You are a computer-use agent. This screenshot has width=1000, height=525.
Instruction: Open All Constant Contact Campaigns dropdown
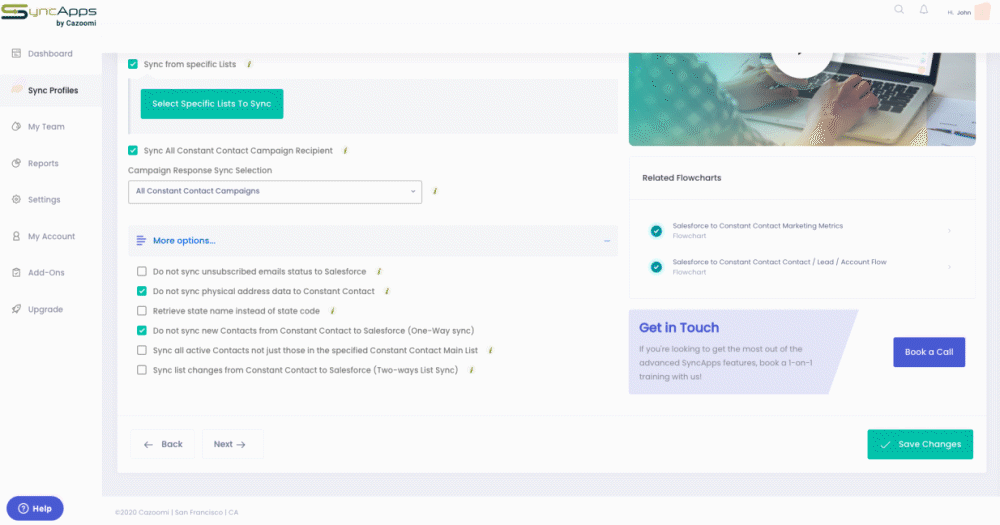tap(275, 191)
